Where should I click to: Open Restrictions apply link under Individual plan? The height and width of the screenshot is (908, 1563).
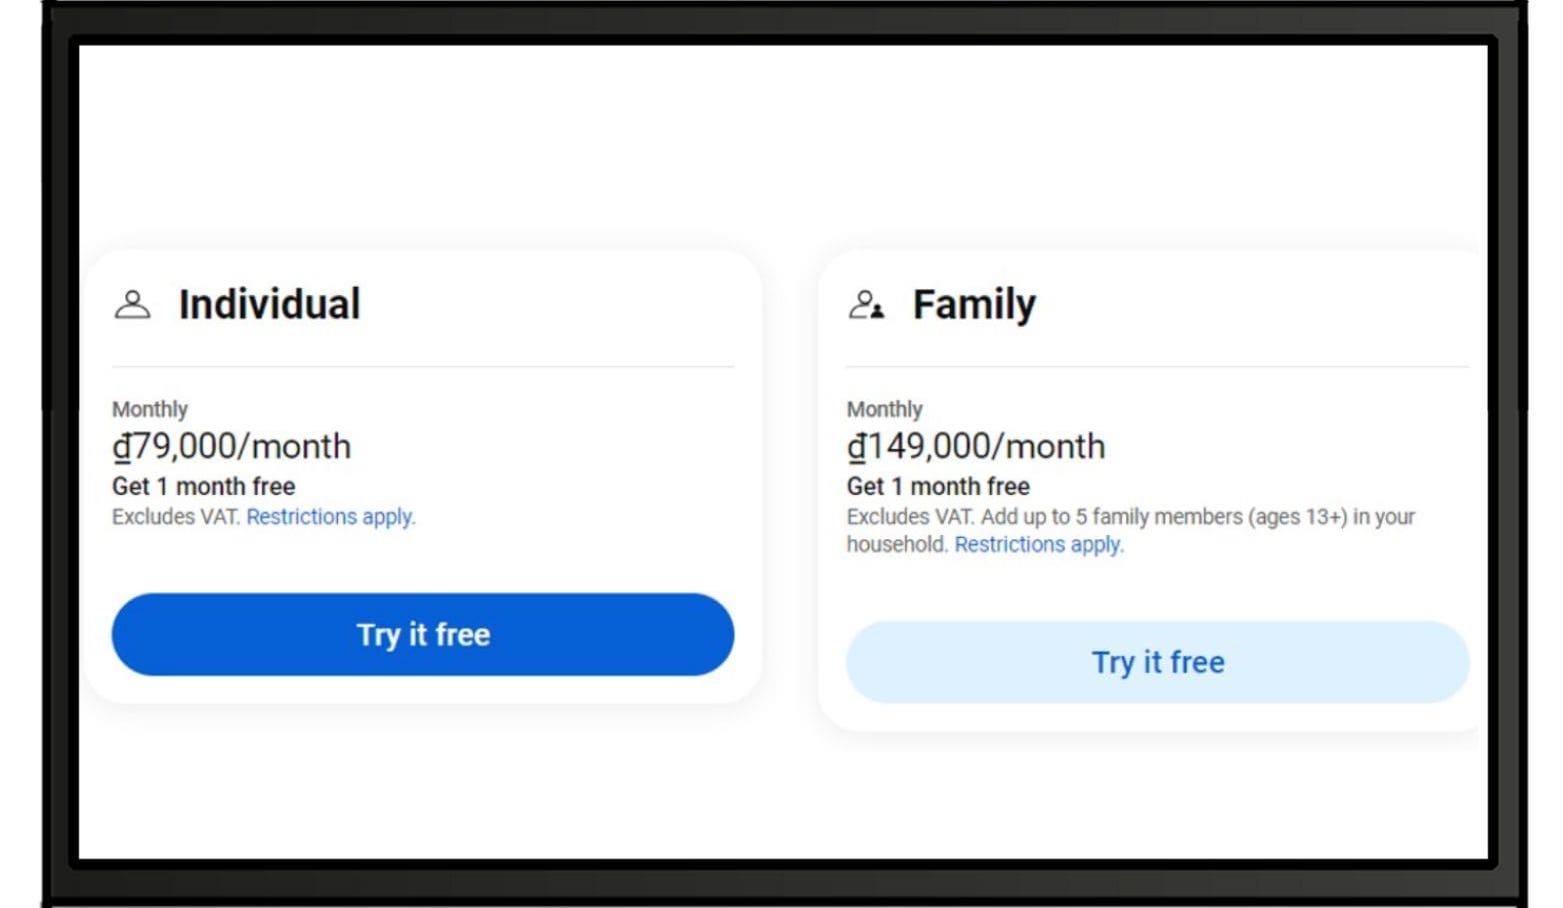[330, 517]
